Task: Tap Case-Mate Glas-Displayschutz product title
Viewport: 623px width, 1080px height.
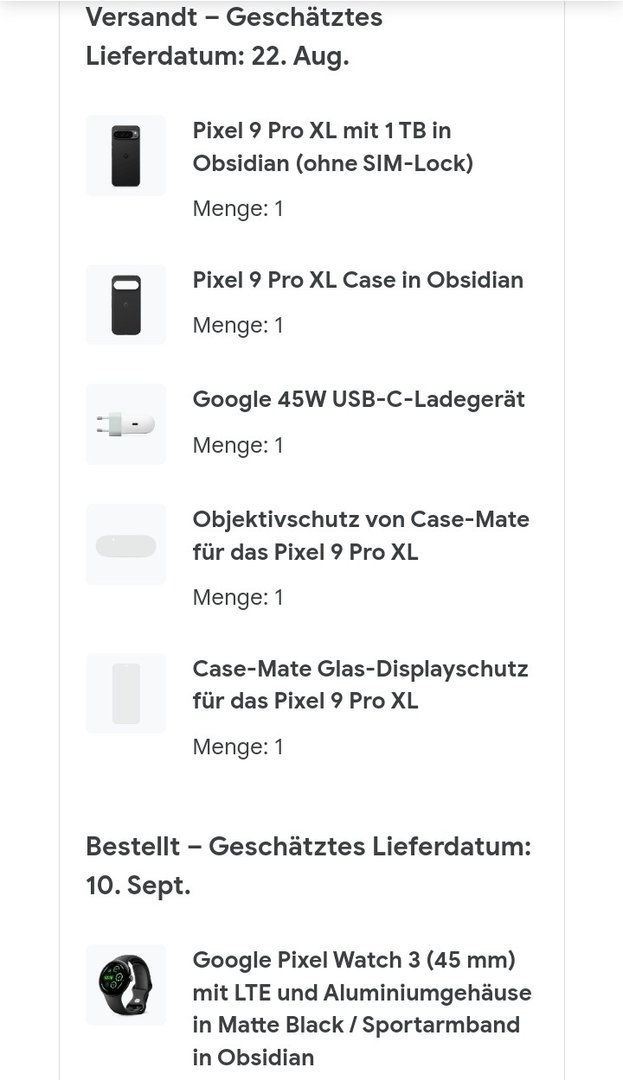Action: [360, 684]
